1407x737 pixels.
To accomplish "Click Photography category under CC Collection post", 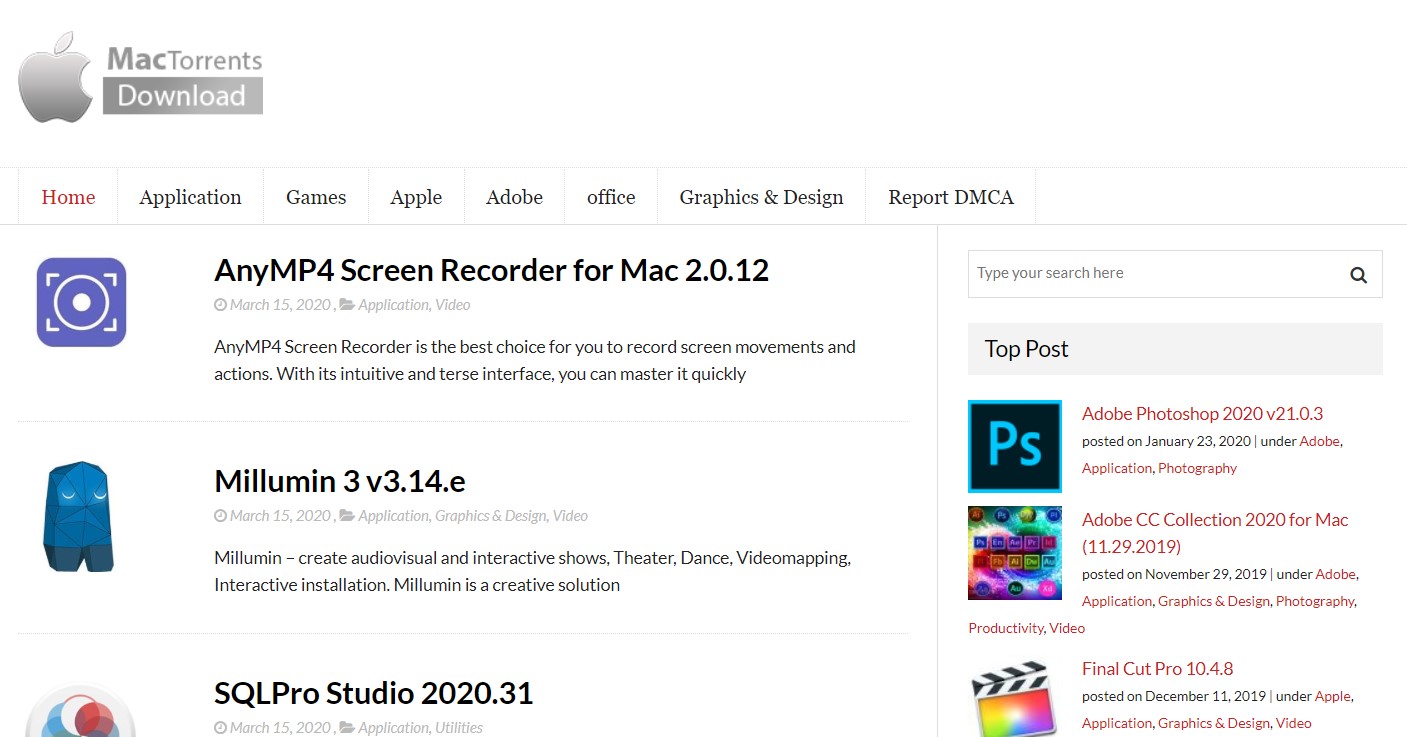I will click(1315, 601).
